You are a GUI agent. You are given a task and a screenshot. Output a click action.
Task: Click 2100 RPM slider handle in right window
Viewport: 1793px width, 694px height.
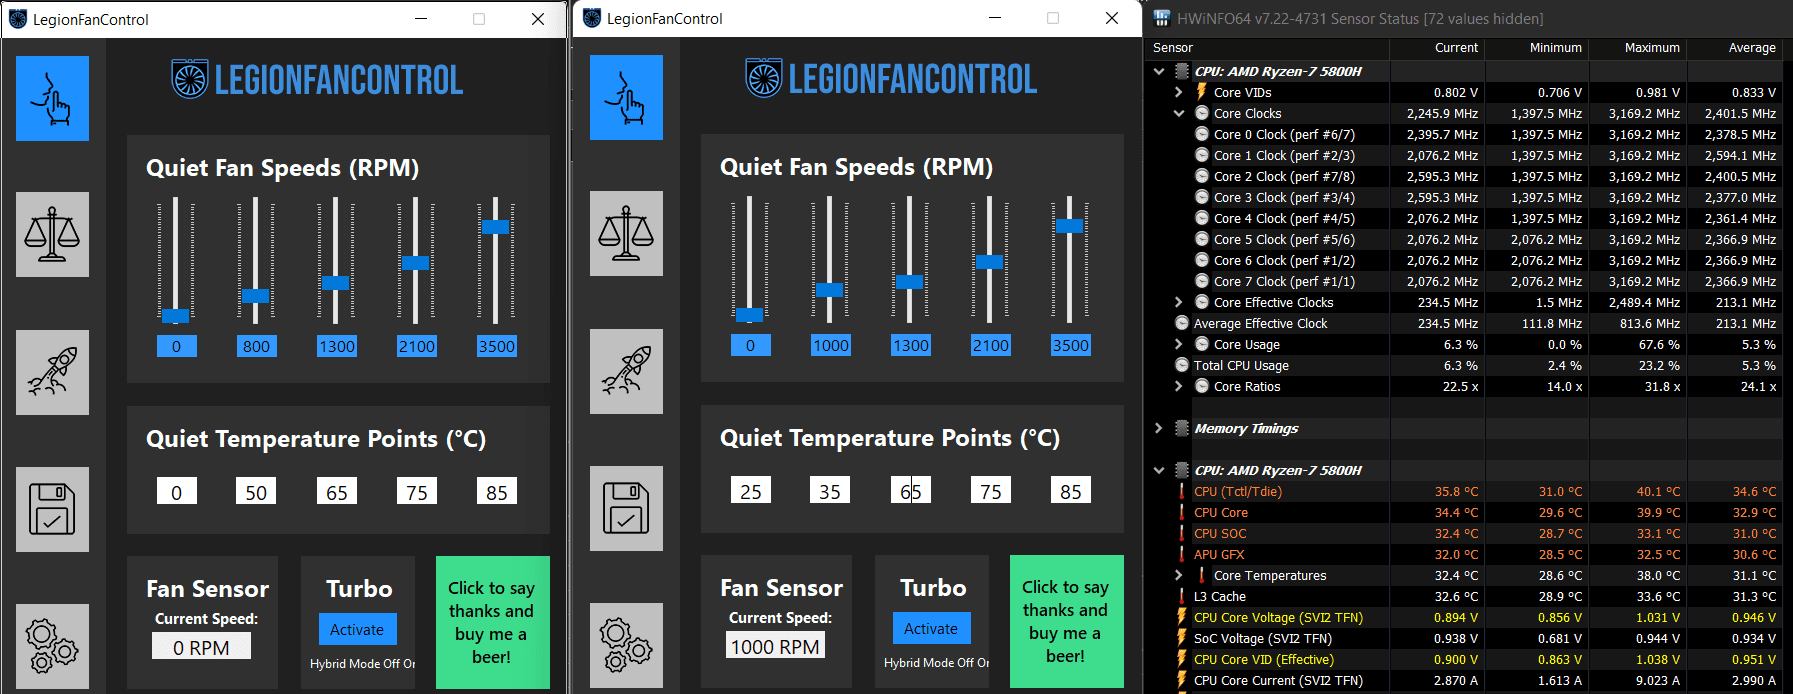990,262
